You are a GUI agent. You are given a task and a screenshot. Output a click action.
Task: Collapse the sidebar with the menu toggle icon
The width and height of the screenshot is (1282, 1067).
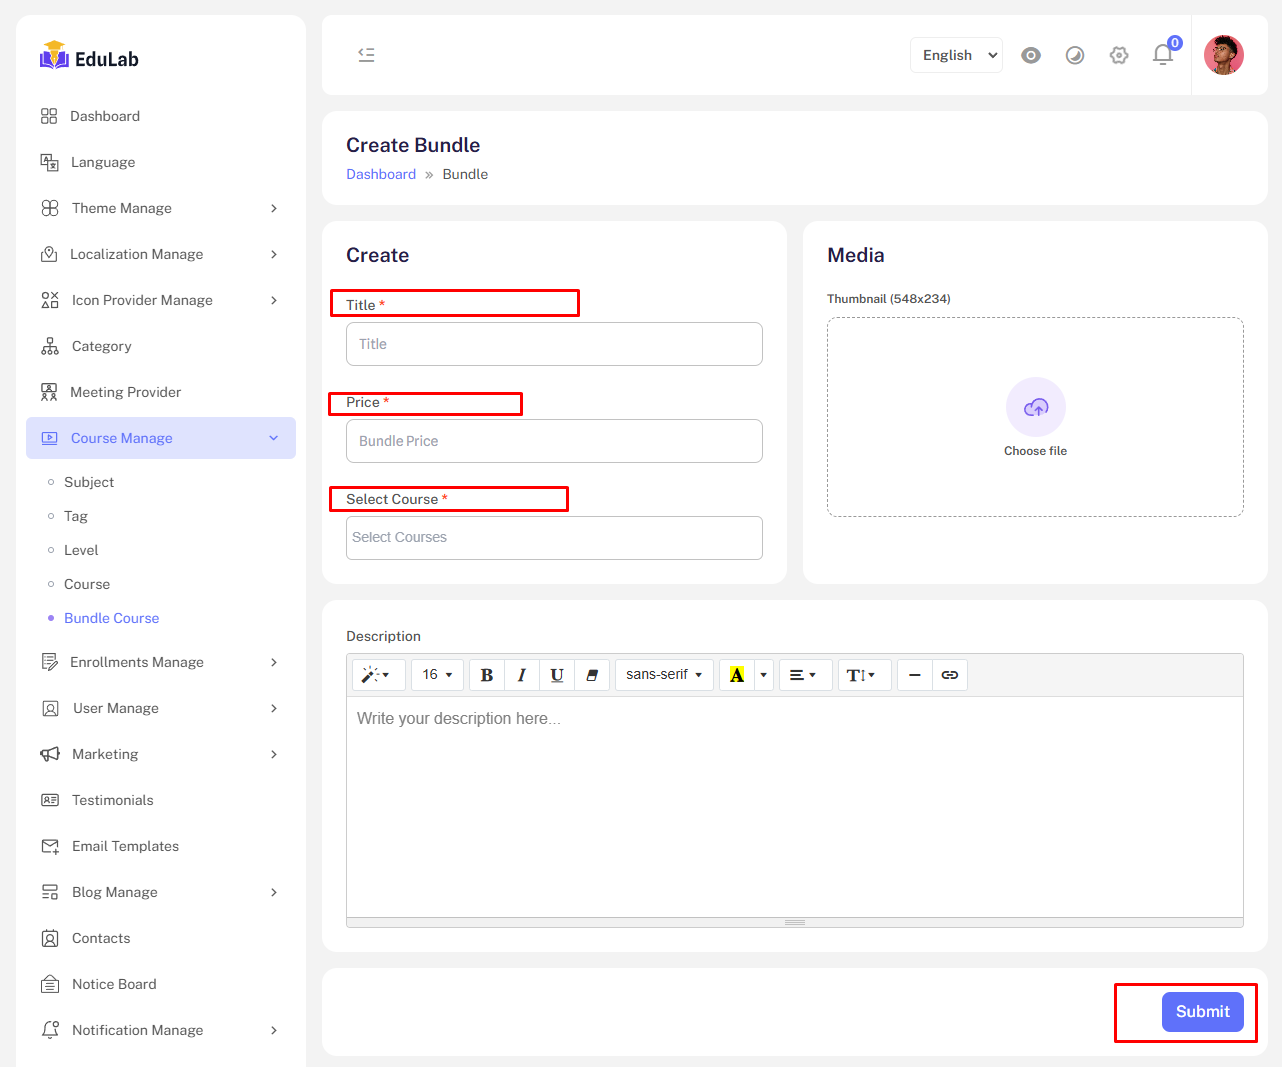(x=366, y=55)
